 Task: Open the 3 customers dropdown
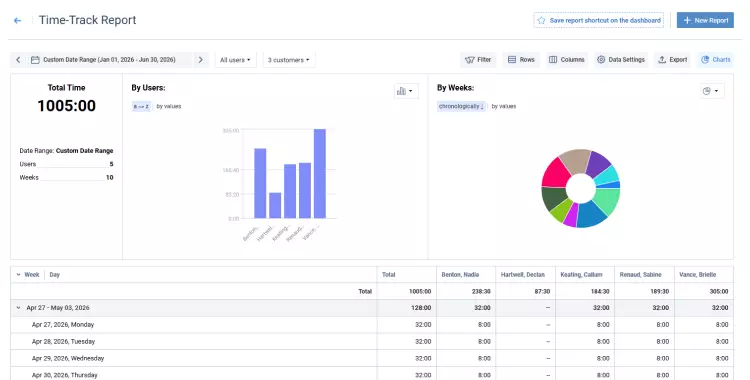click(x=288, y=60)
